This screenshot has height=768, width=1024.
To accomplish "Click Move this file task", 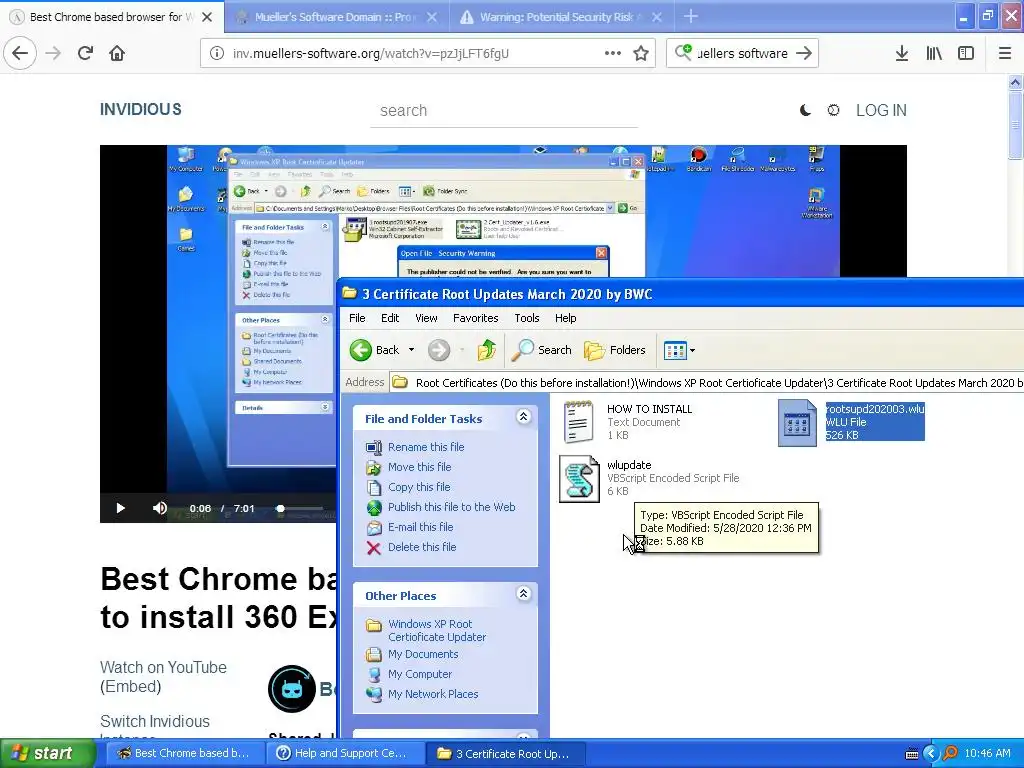I will pos(419,467).
